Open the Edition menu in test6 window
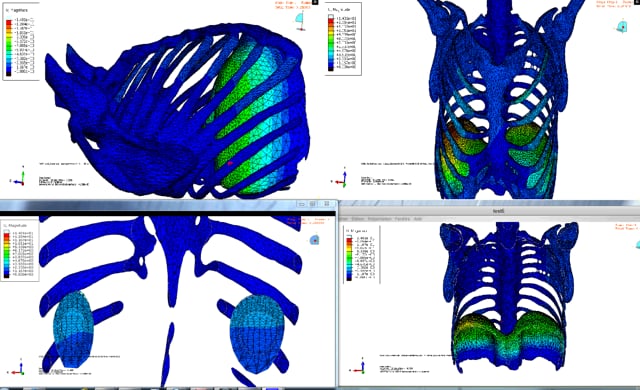 click(x=357, y=219)
